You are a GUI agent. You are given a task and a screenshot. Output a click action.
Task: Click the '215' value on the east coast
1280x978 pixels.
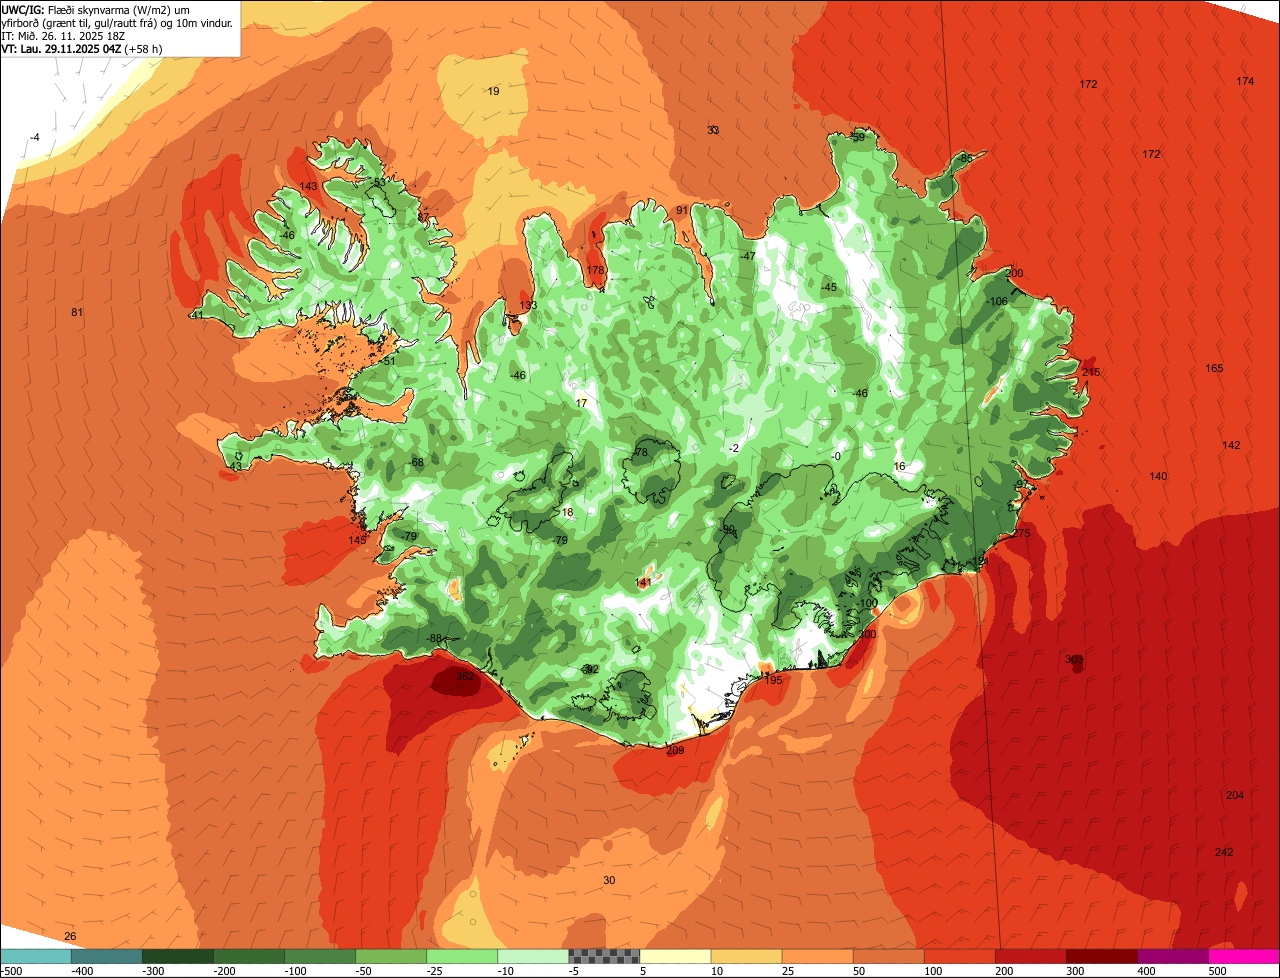[x=1091, y=372]
